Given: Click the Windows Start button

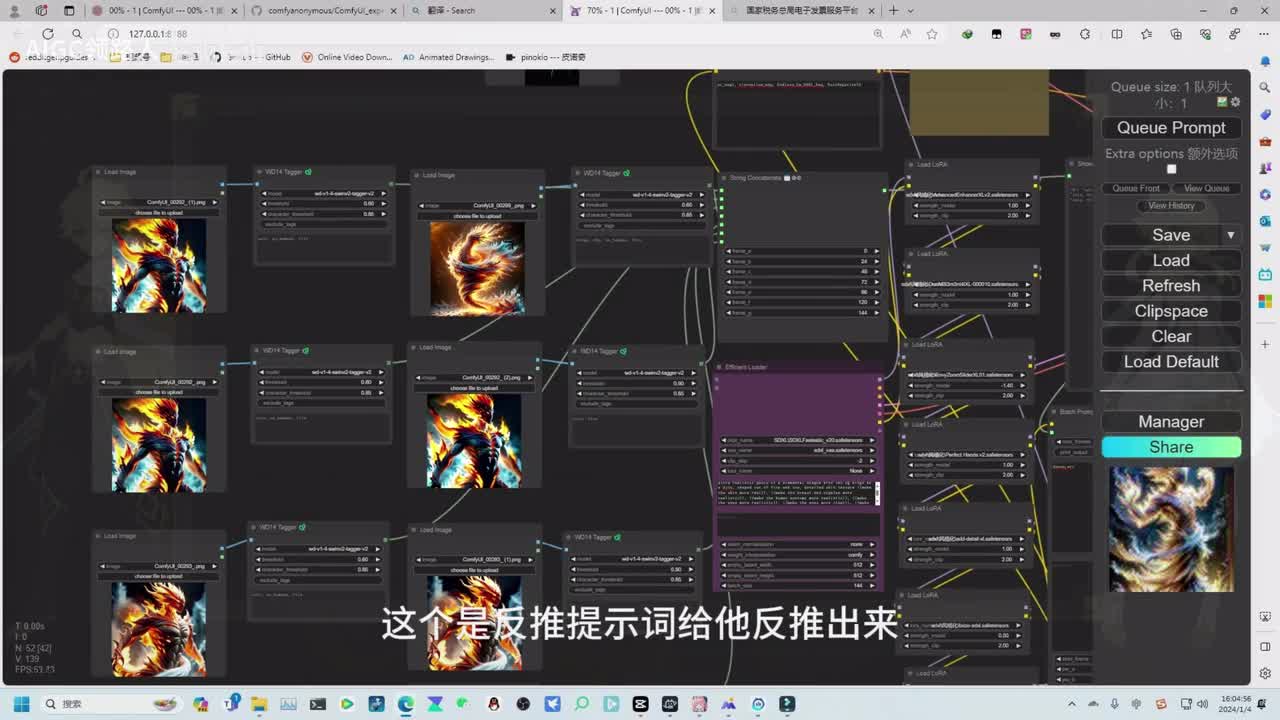Looking at the screenshot, I should (21, 704).
